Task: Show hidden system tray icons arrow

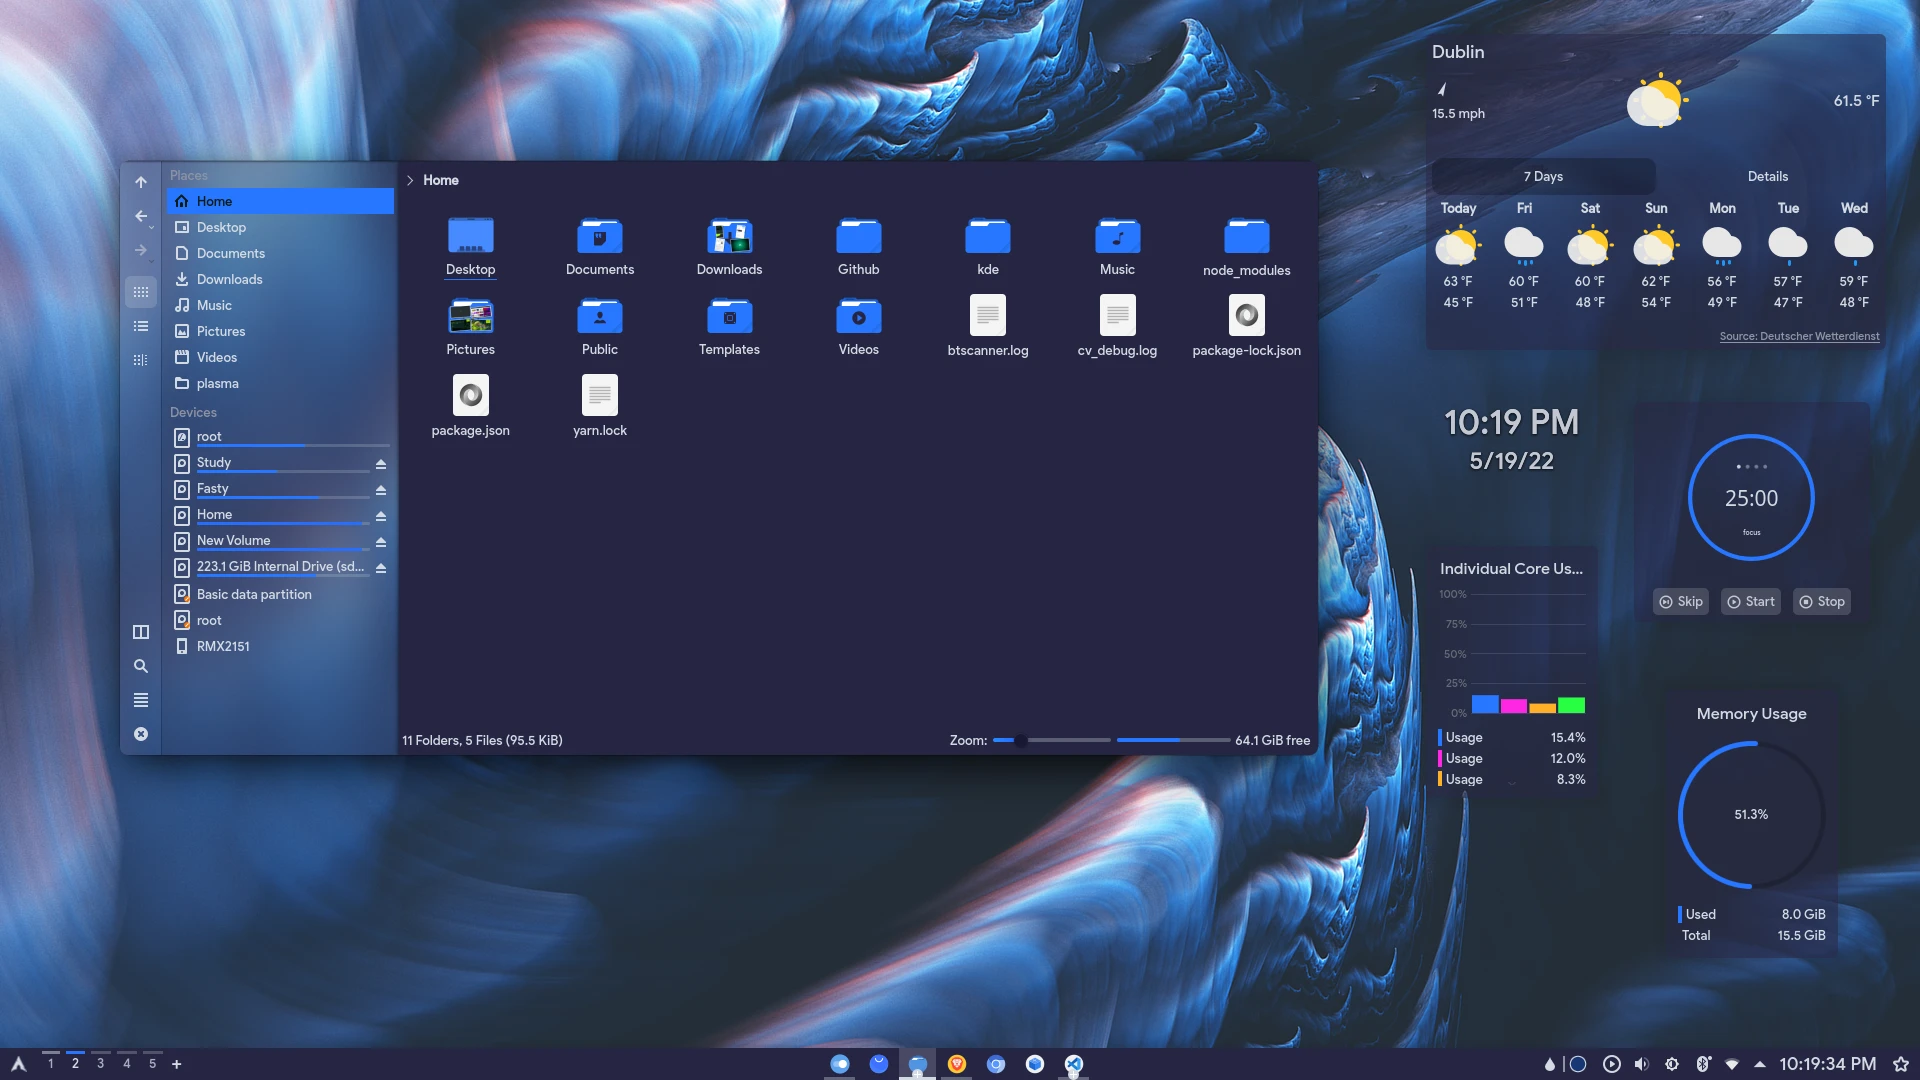Action: coord(1760,1064)
